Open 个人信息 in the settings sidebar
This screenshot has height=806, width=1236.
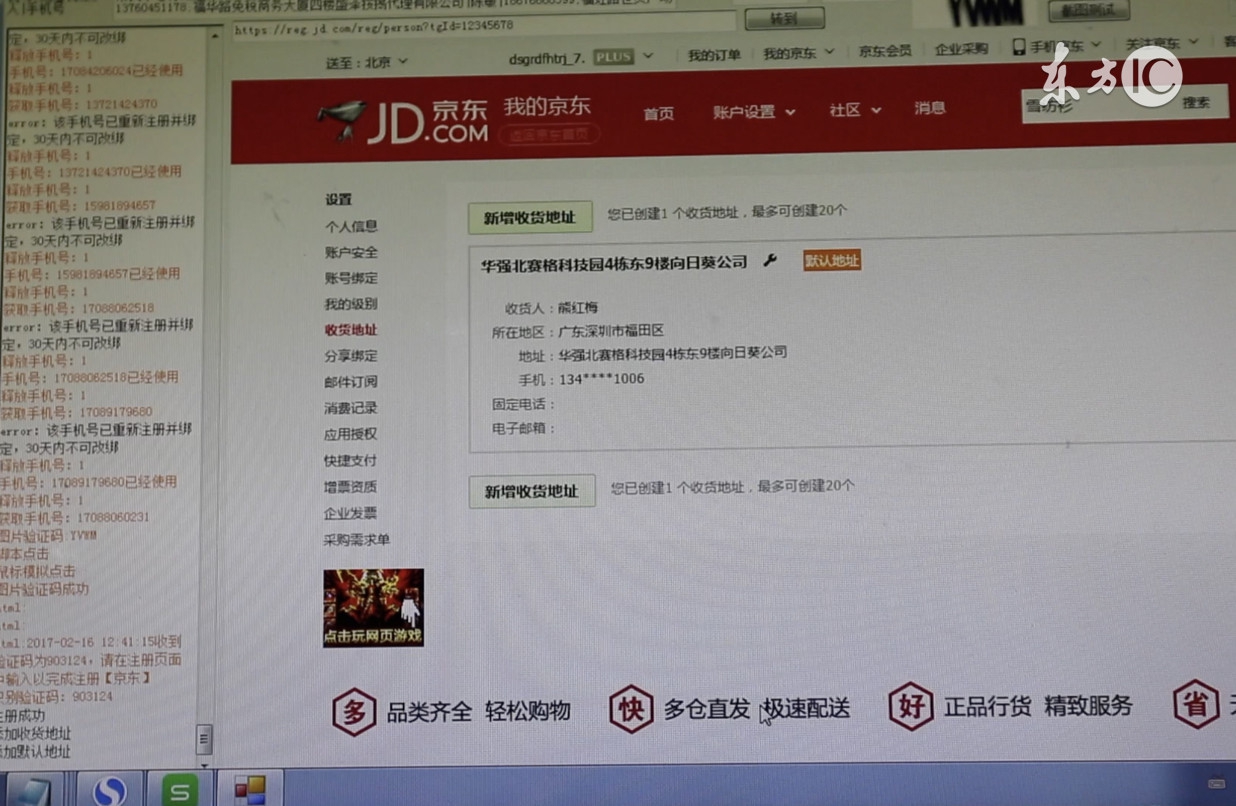[353, 226]
